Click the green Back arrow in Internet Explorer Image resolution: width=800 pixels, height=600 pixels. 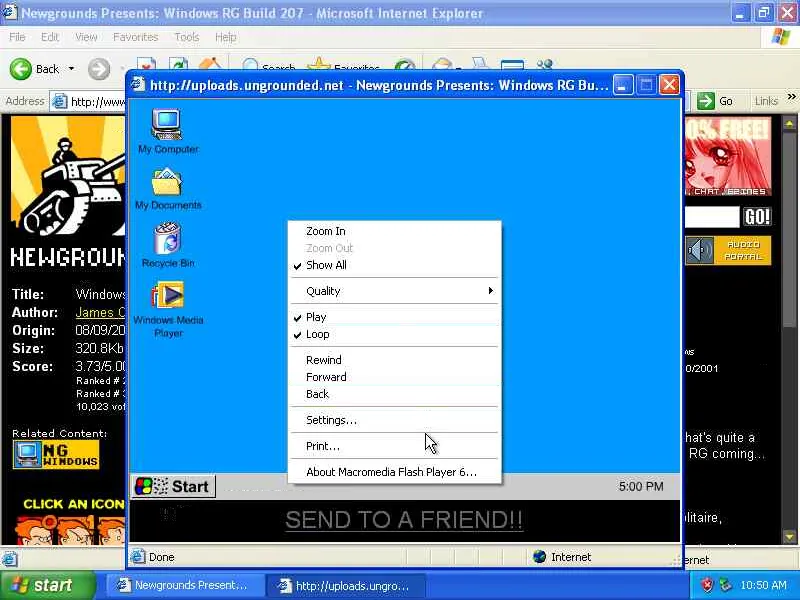tap(21, 69)
